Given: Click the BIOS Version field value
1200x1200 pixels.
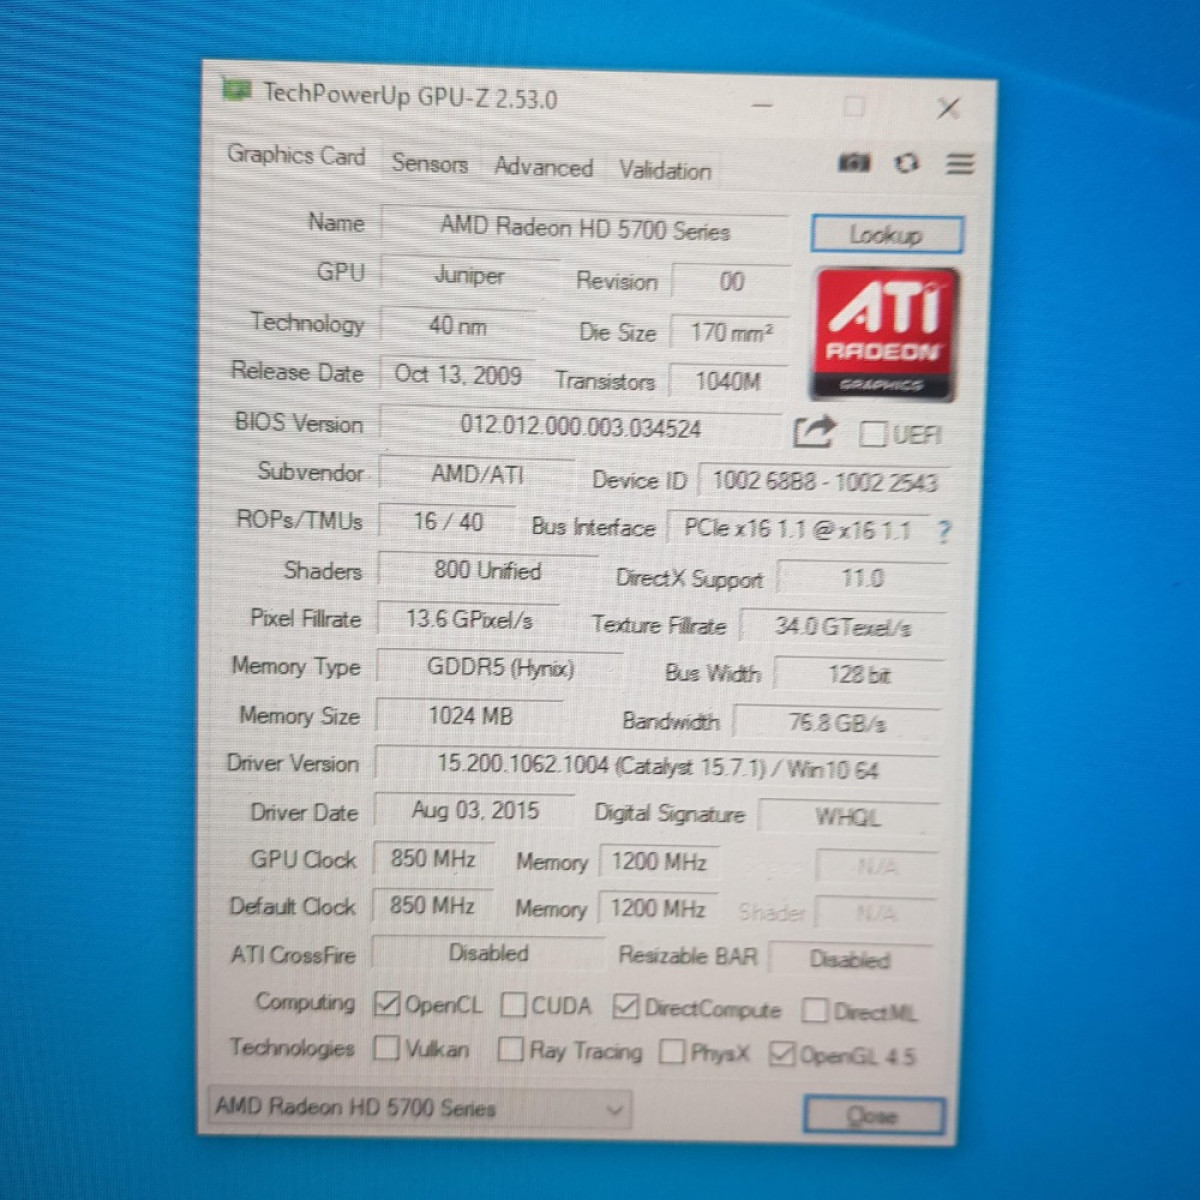Looking at the screenshot, I should [x=581, y=427].
